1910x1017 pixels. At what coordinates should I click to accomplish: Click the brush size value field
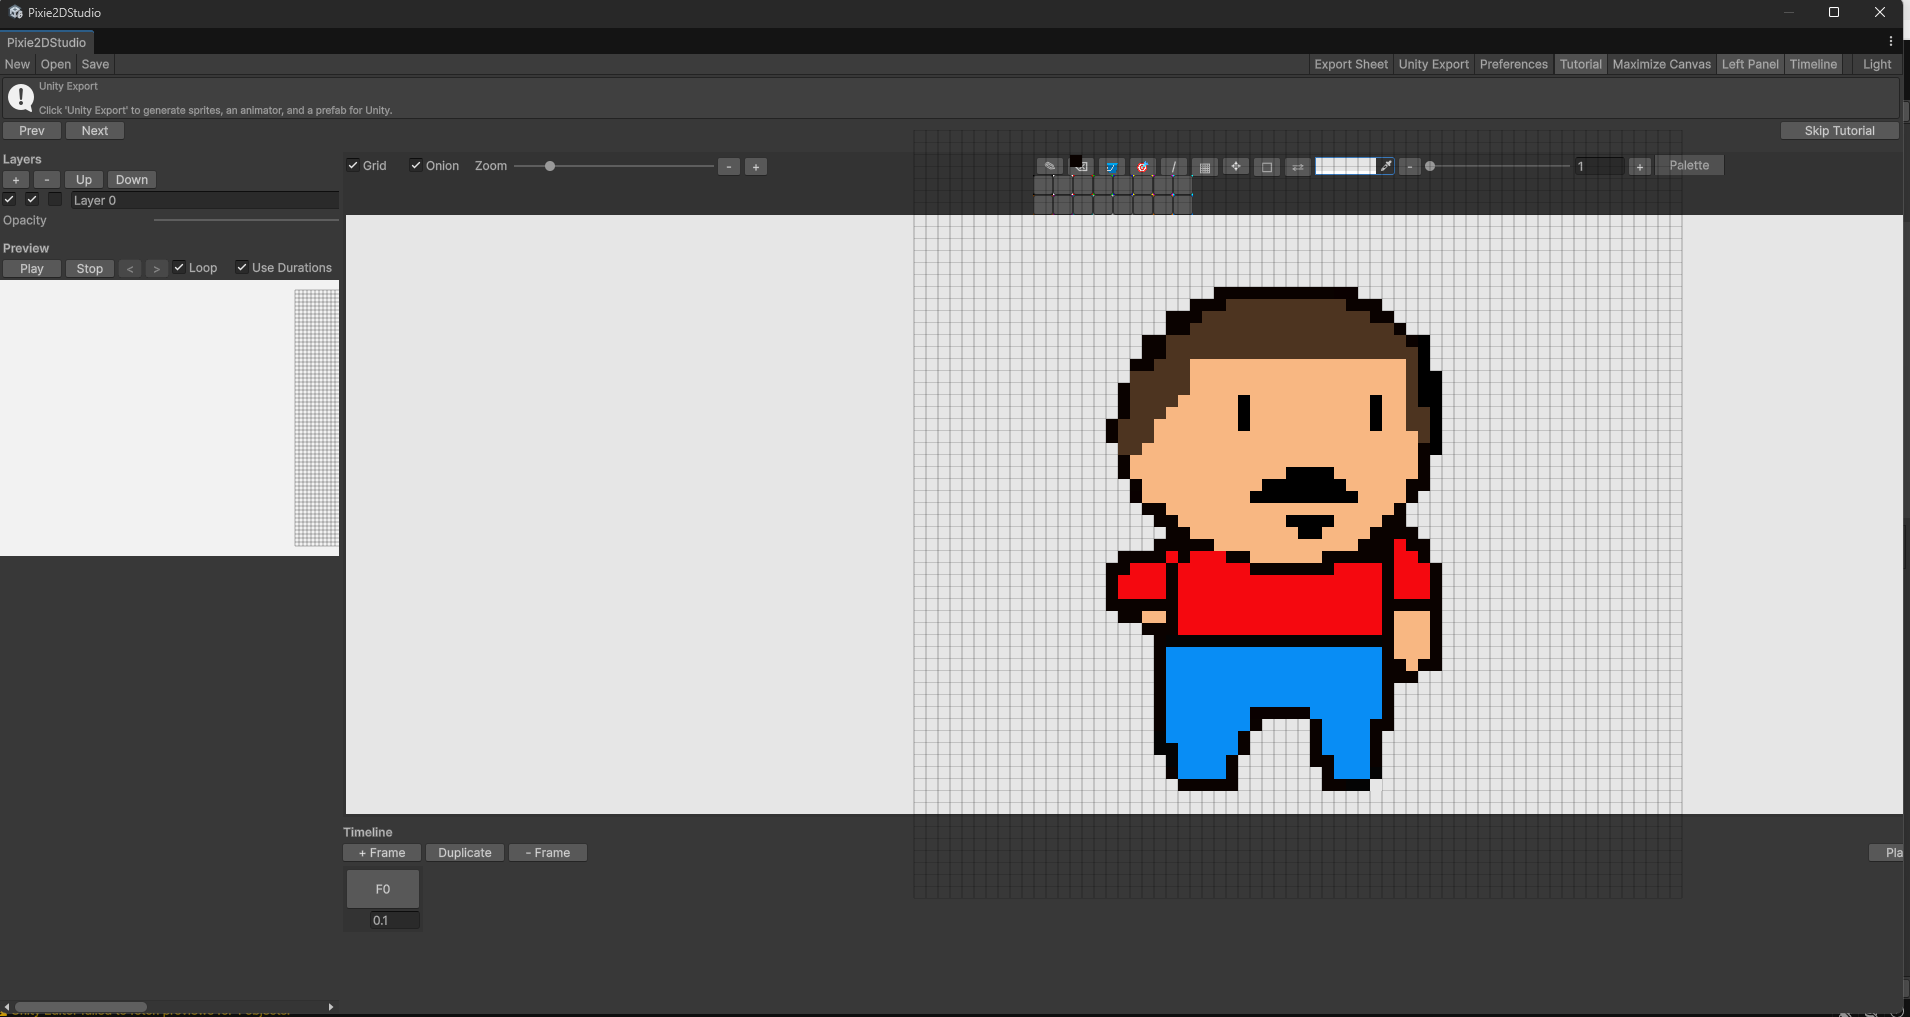[1599, 166]
